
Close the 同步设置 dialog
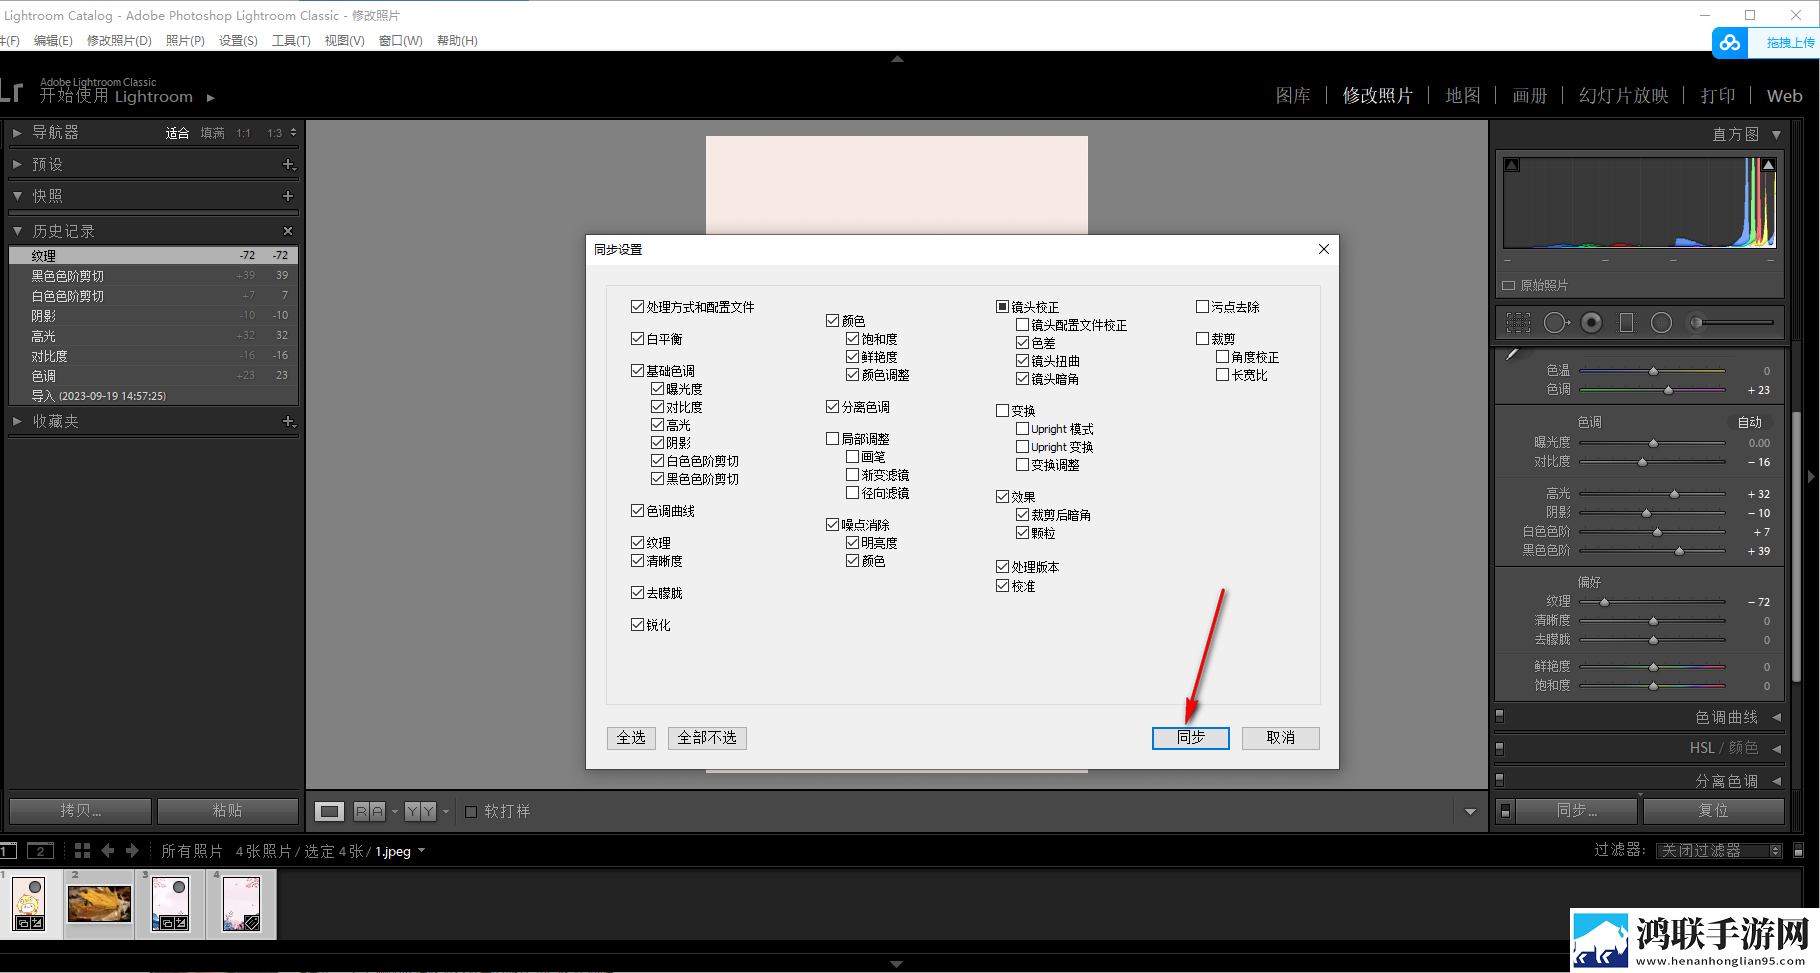[x=1323, y=249]
